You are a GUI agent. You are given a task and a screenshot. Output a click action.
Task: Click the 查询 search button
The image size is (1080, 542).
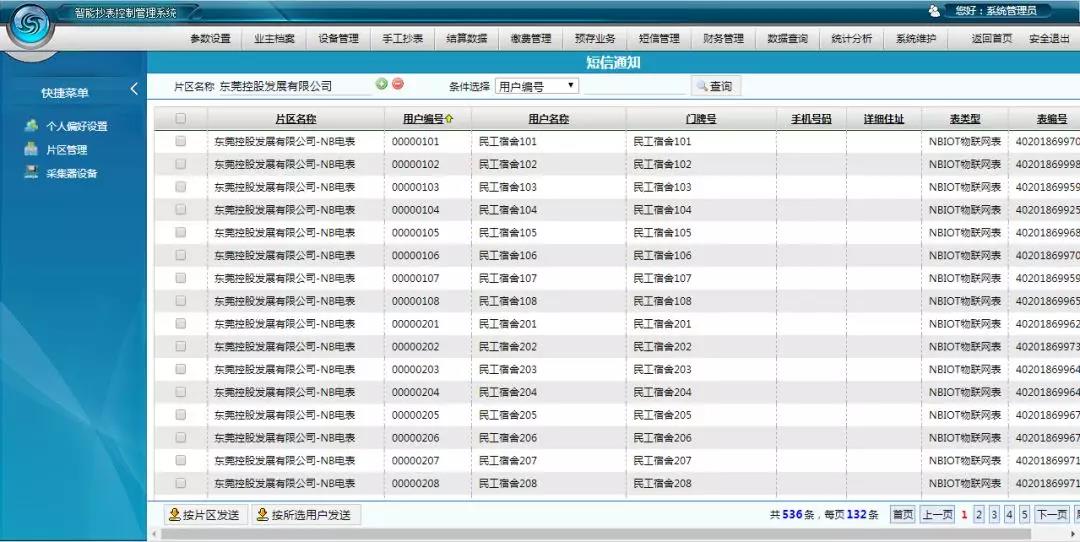pos(716,86)
